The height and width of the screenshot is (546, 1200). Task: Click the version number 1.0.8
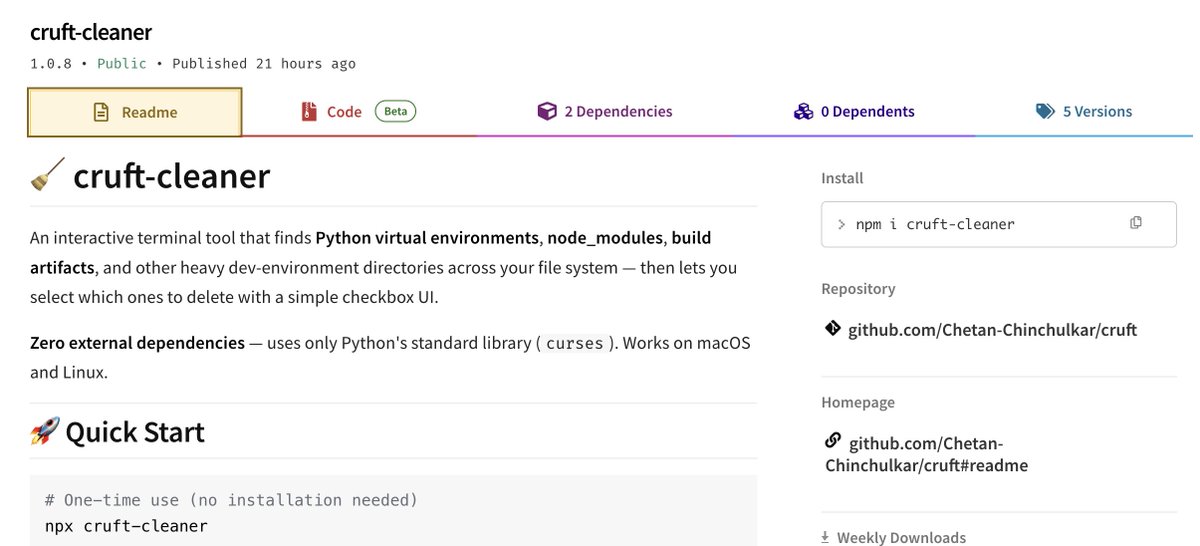pos(50,63)
